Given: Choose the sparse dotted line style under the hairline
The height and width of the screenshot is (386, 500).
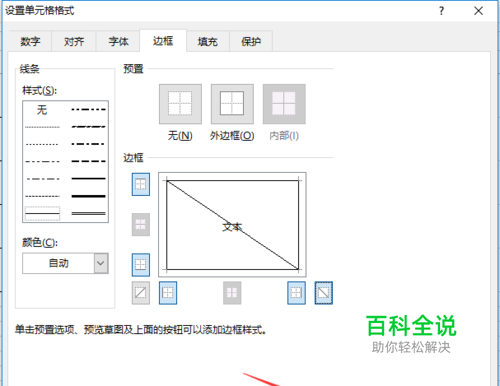Looking at the screenshot, I should [x=42, y=144].
